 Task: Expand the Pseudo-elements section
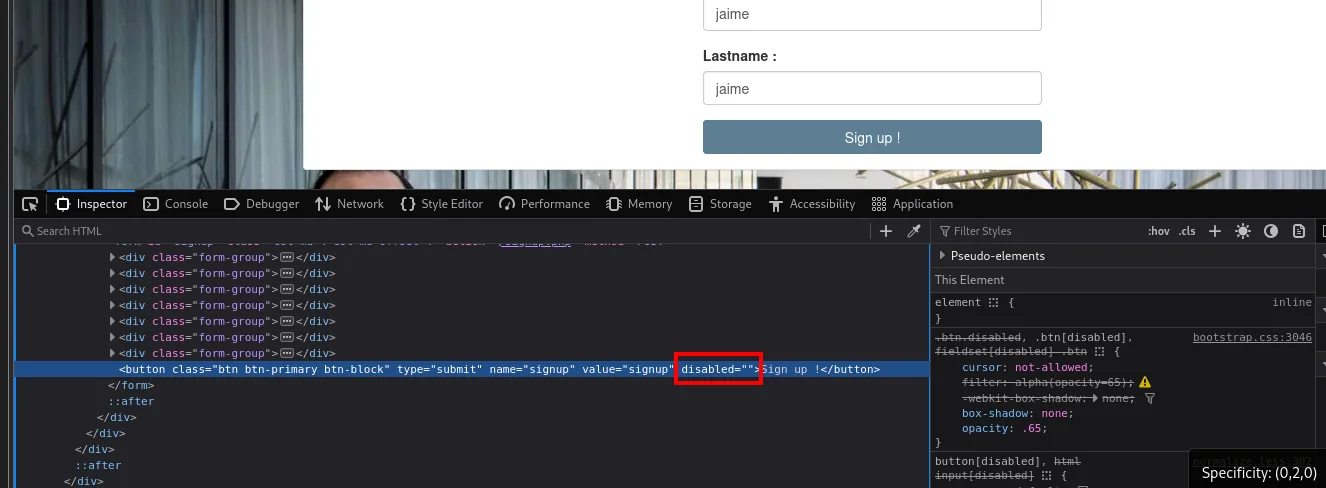click(943, 256)
